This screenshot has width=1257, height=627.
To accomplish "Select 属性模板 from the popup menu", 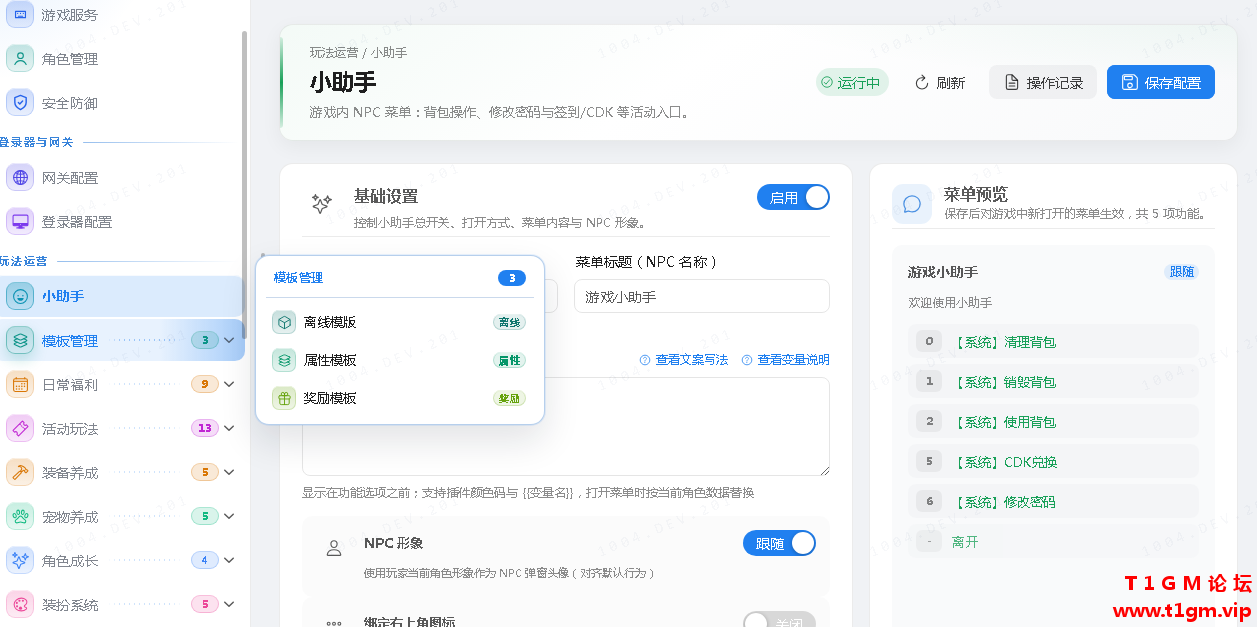I will (400, 360).
